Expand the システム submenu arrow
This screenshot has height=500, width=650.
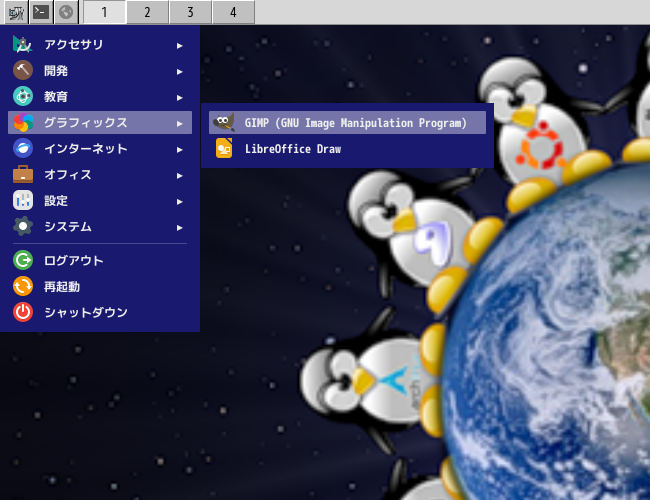pyautogui.click(x=179, y=228)
